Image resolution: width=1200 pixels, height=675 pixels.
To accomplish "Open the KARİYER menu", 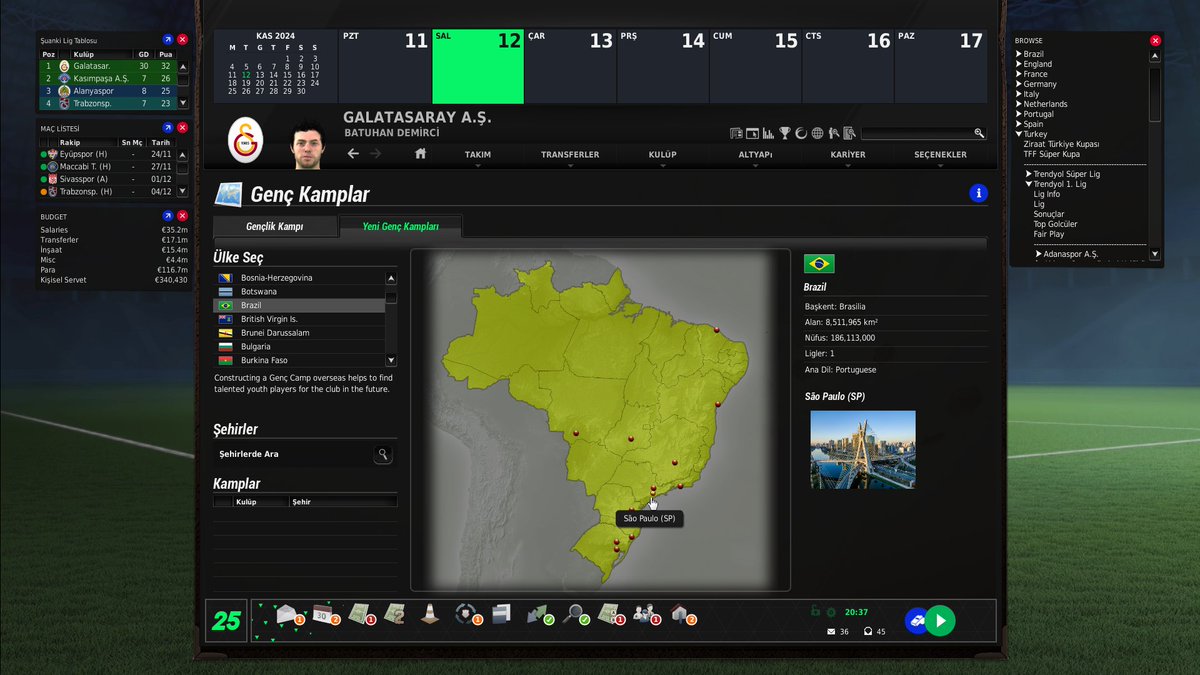I will pyautogui.click(x=848, y=155).
